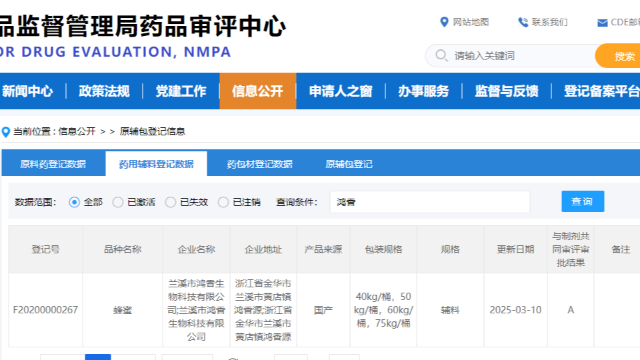This screenshot has width=640, height=360.
Task: Click the current location pin icon
Action: [x=6, y=132]
